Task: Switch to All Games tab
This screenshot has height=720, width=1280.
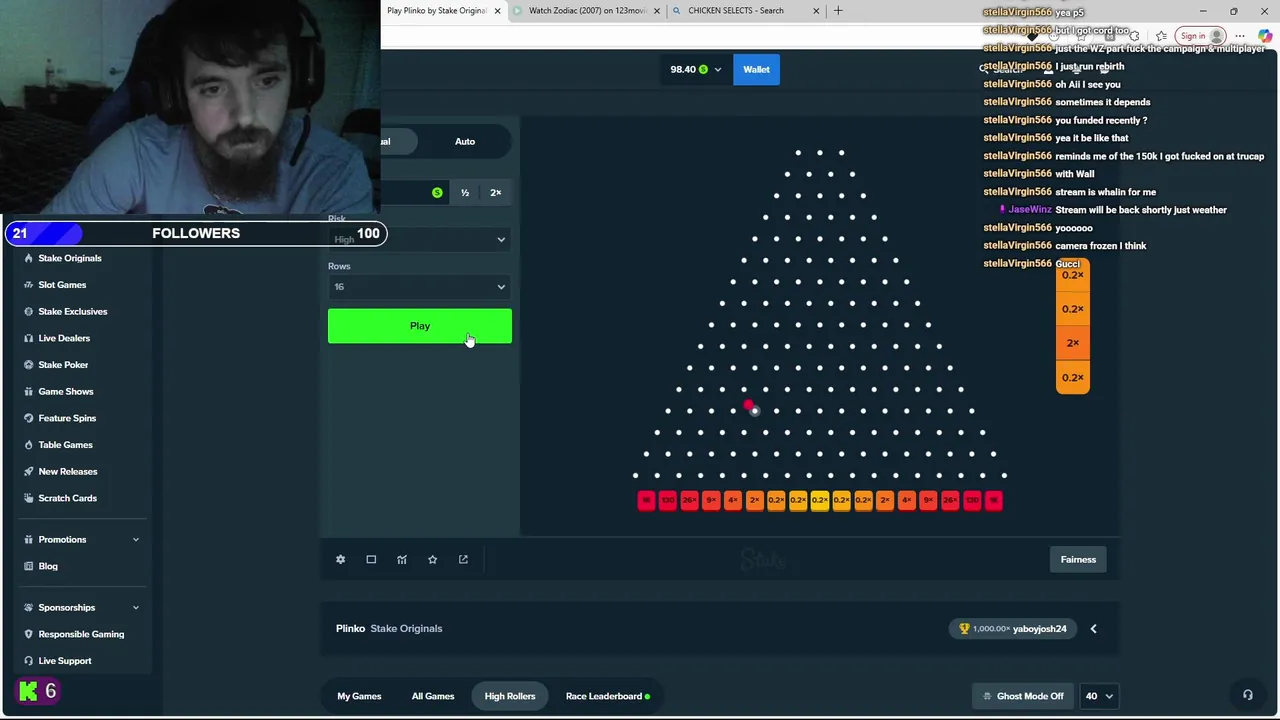Action: [433, 696]
